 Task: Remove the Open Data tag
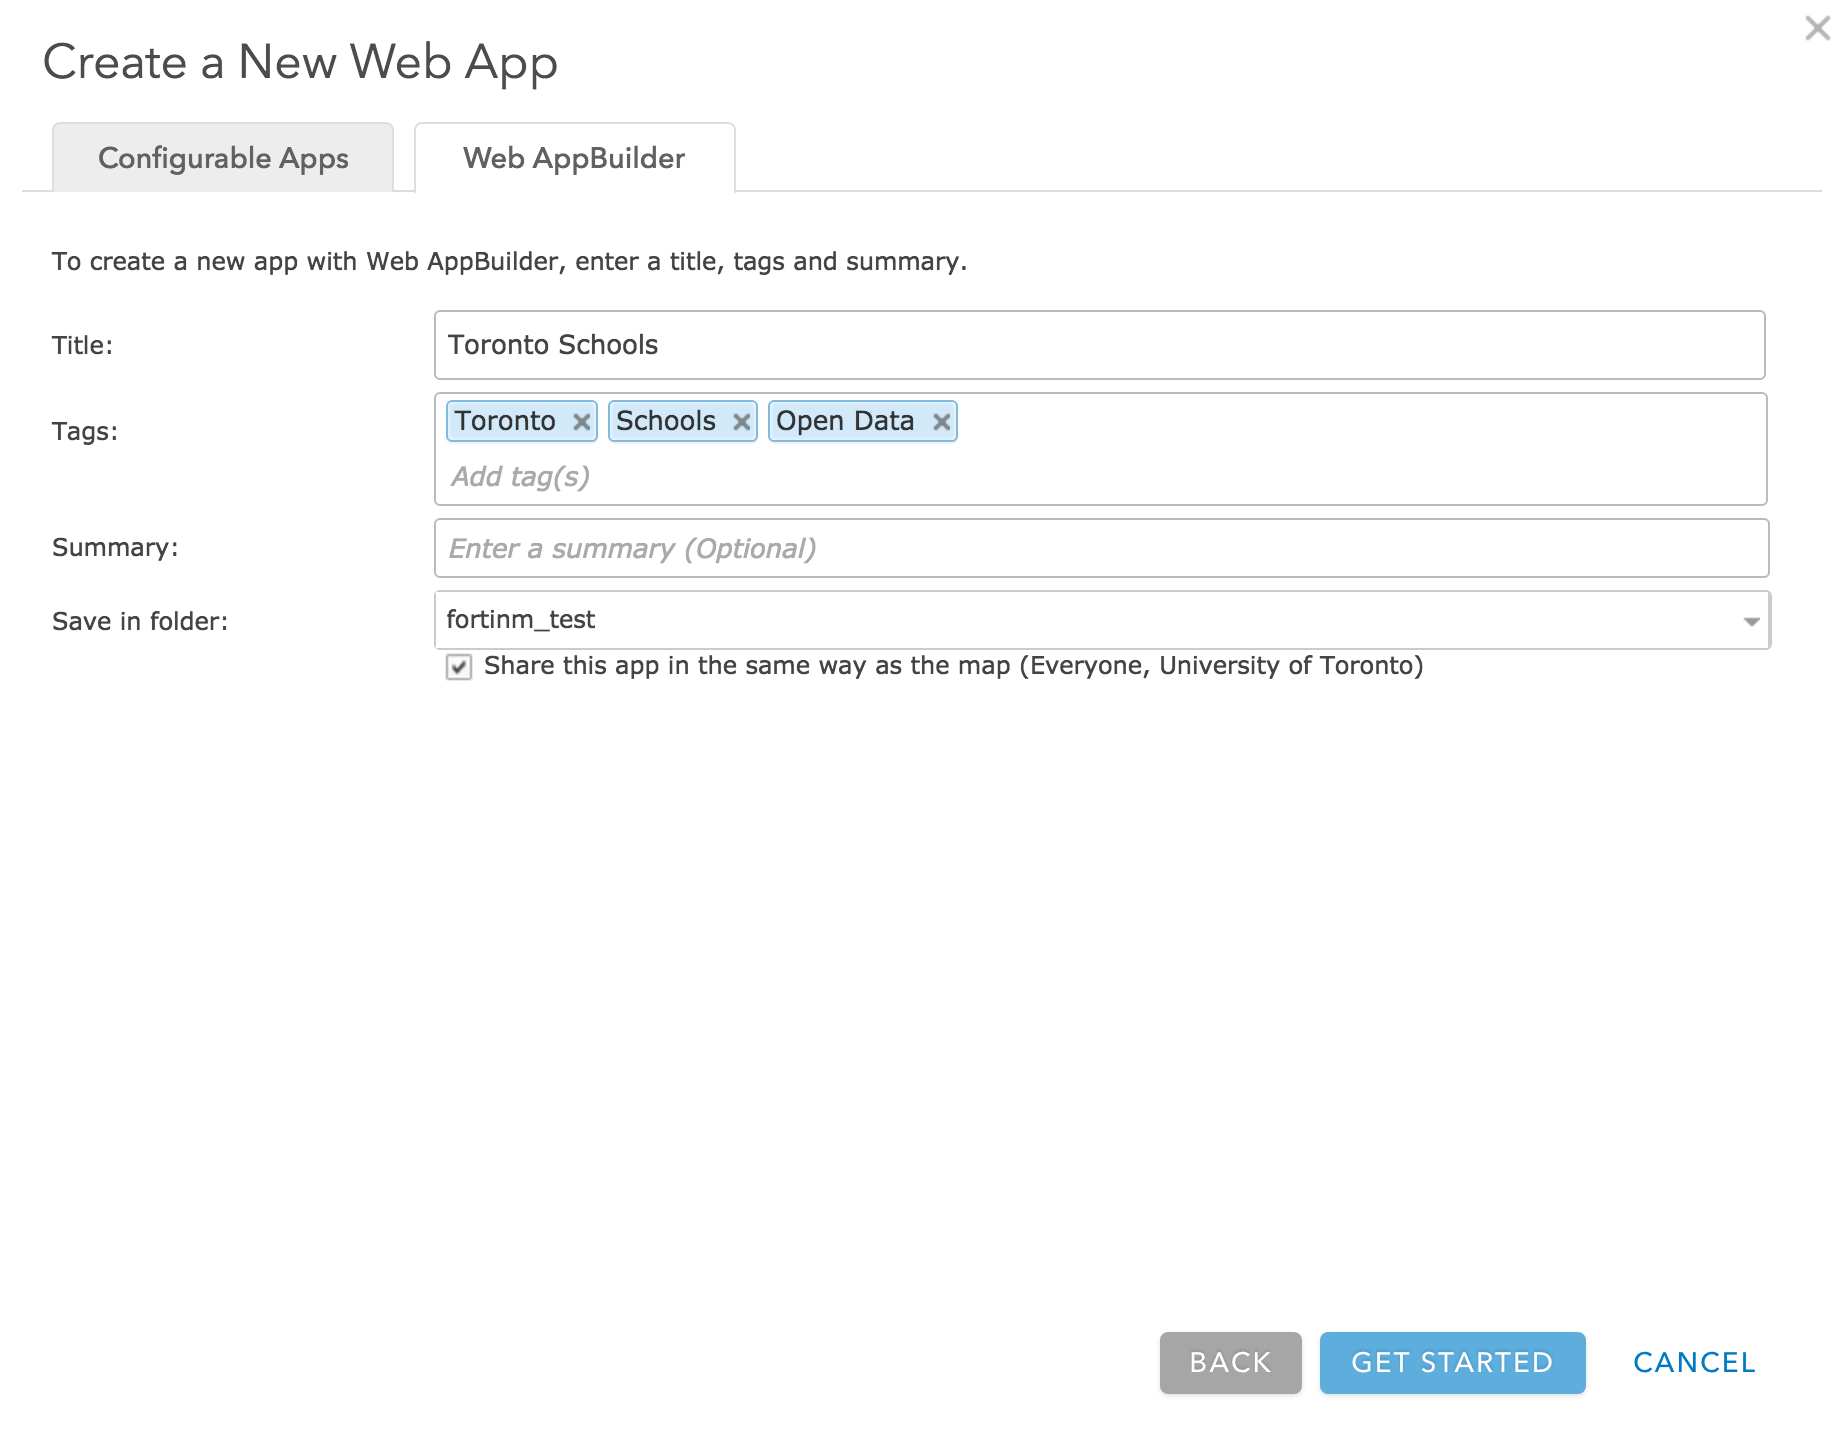pyautogui.click(x=941, y=422)
